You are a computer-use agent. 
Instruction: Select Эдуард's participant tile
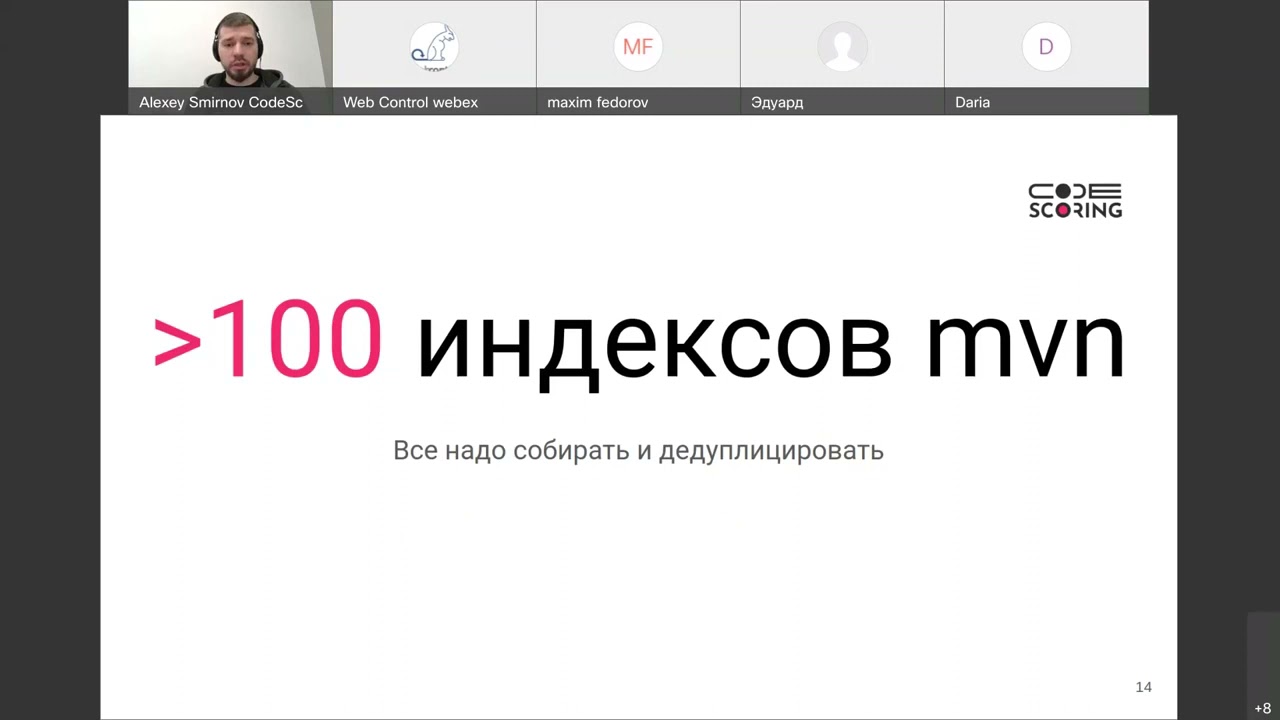coord(842,57)
